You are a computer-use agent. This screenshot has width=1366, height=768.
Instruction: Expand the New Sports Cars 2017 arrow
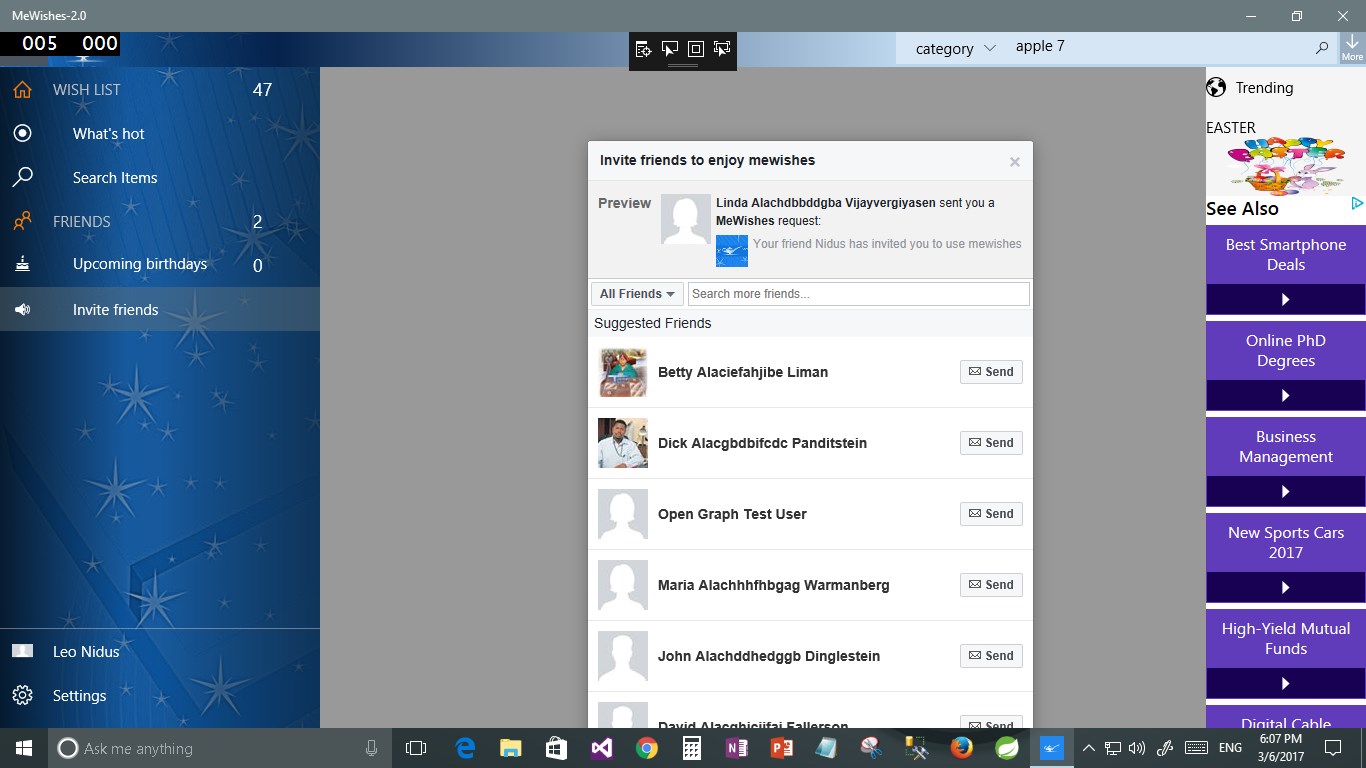coord(1286,587)
